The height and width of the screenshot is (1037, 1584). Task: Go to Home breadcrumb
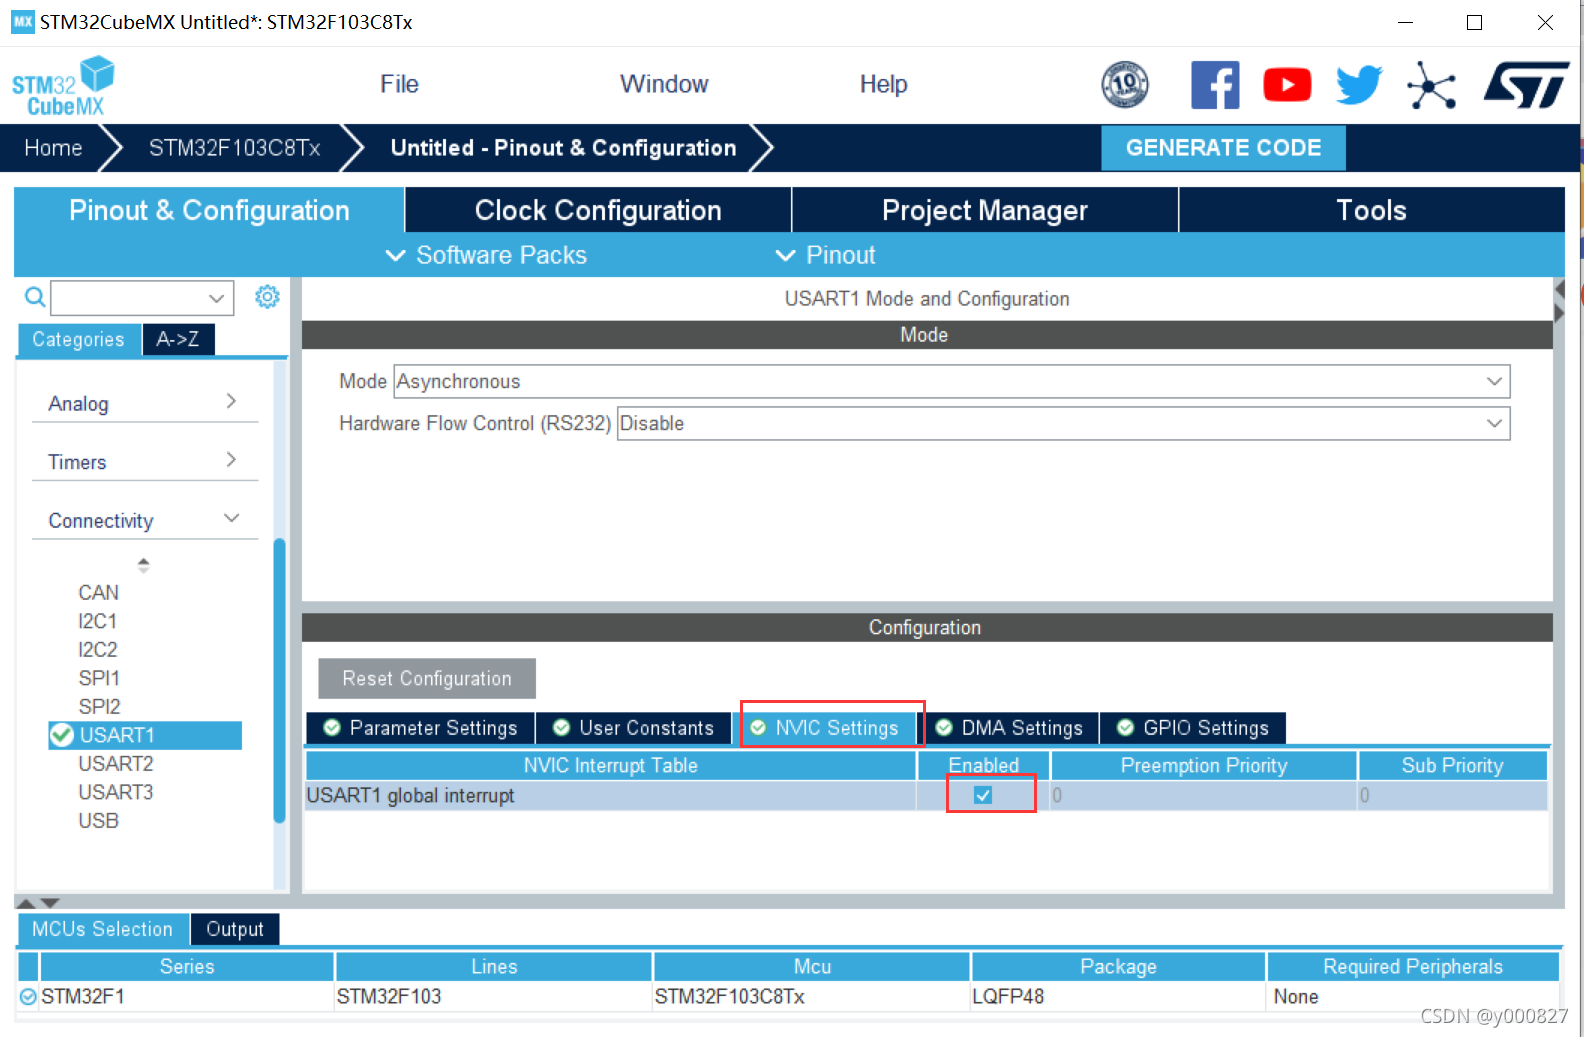53,148
